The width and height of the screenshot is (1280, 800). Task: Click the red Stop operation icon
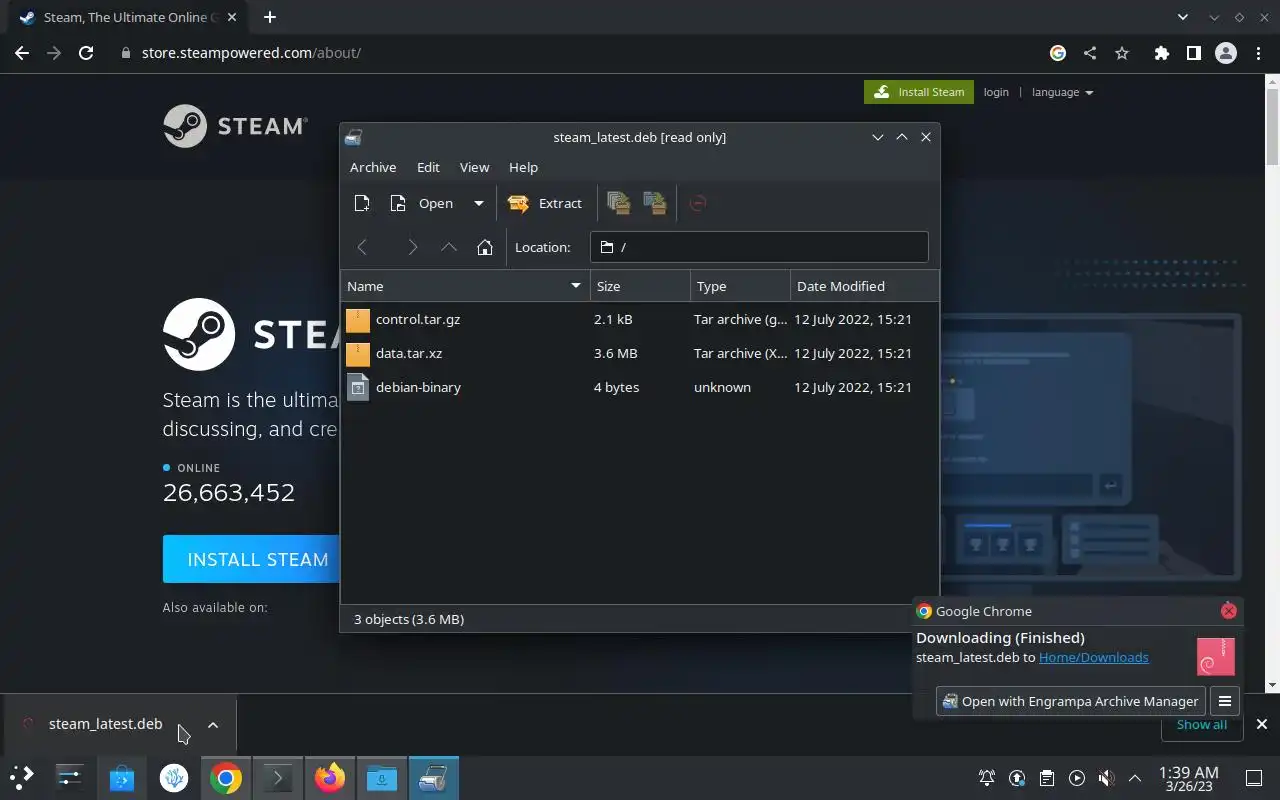[698, 203]
